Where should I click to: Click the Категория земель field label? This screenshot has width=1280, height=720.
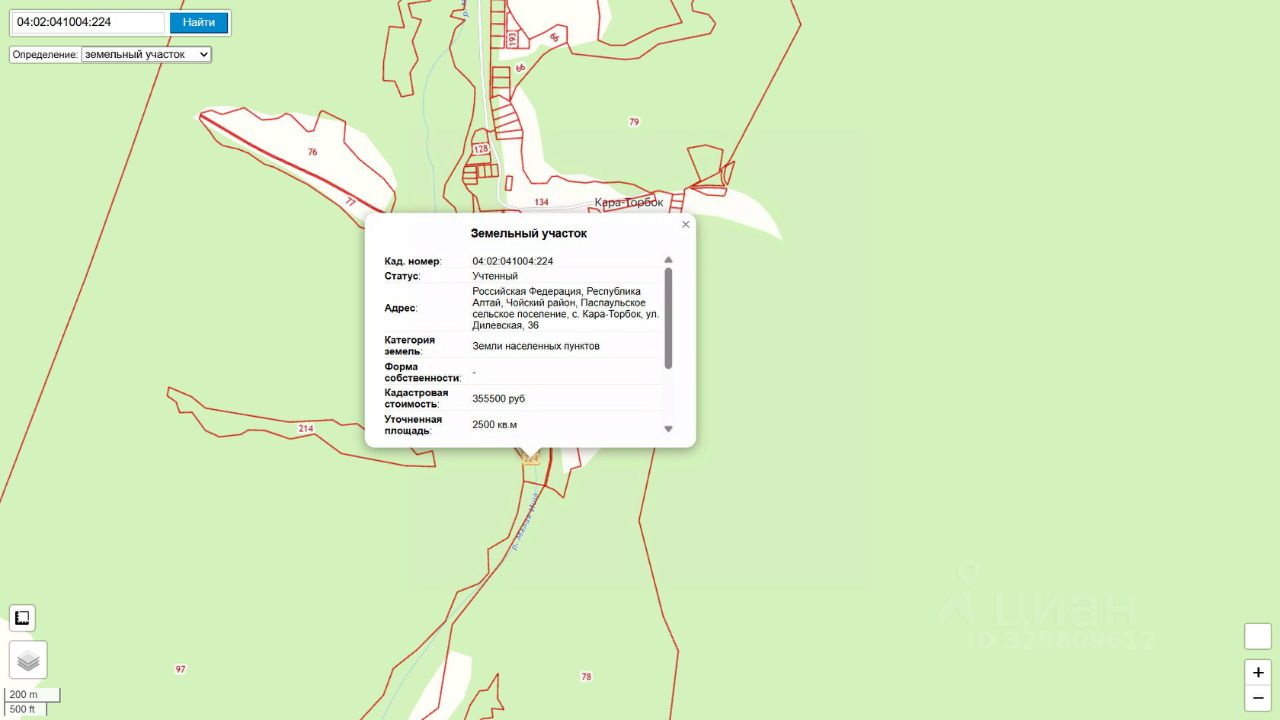click(x=410, y=345)
